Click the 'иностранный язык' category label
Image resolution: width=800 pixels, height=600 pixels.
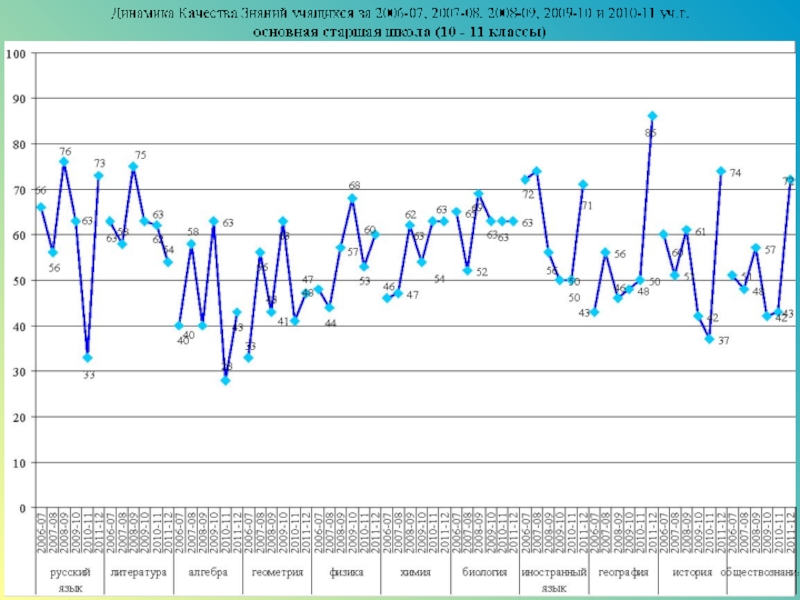tap(554, 580)
